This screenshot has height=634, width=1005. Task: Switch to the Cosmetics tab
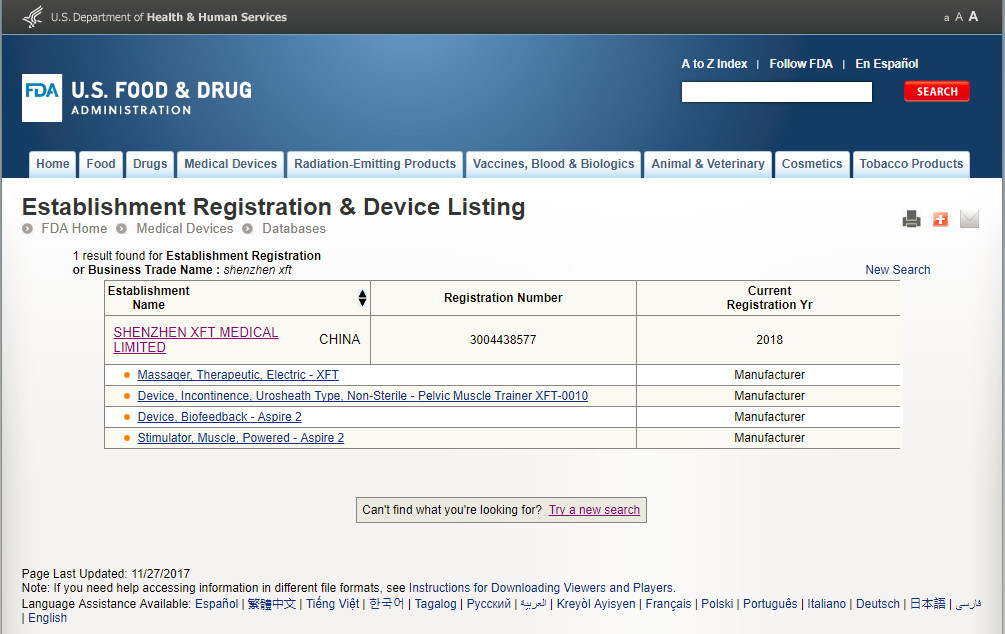tap(811, 164)
